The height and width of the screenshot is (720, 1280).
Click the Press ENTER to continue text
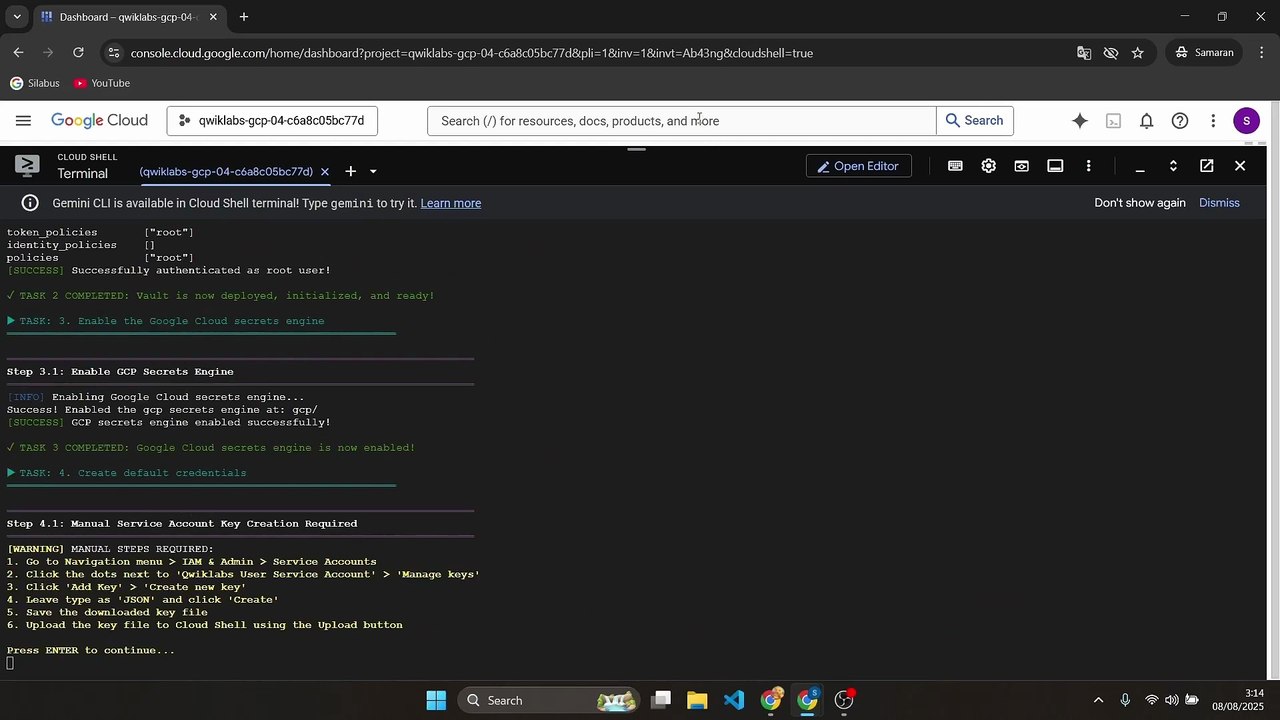(x=91, y=650)
